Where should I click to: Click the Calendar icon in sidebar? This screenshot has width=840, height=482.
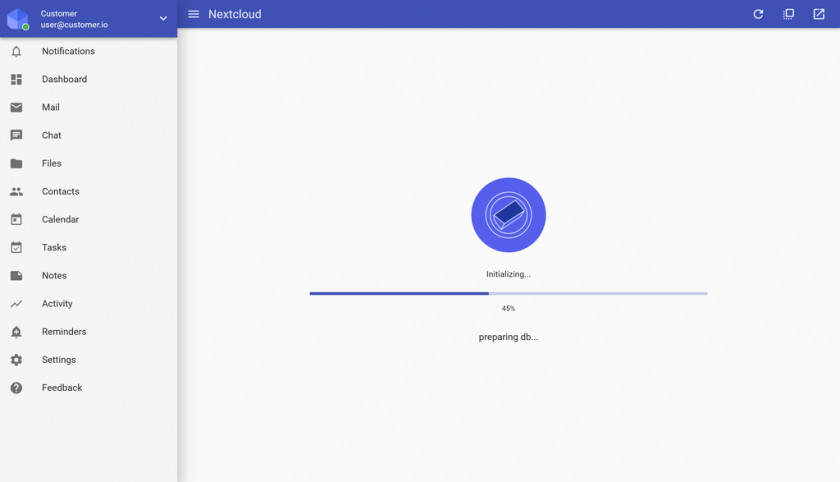16,219
